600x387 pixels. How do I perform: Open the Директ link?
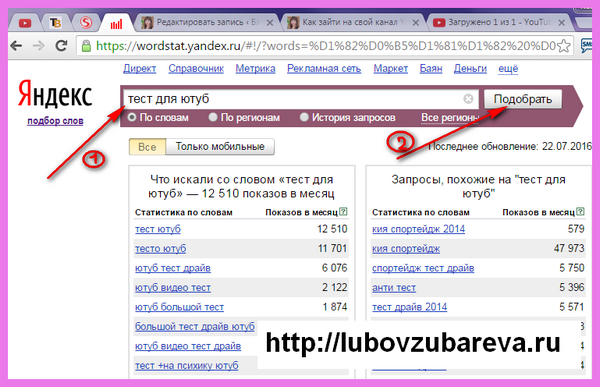point(139,69)
